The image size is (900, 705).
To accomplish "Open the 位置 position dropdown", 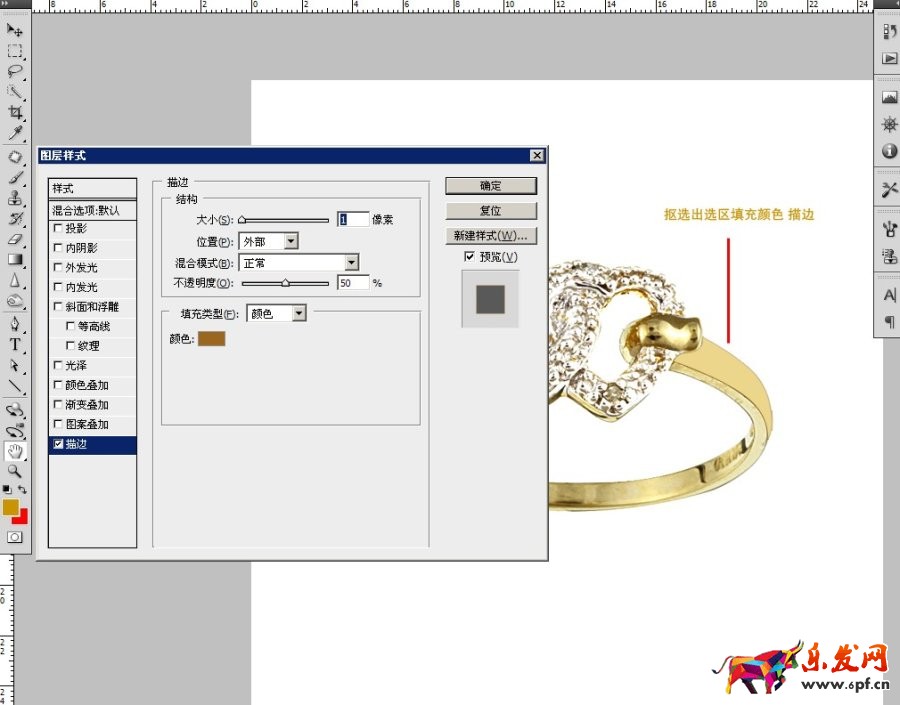I will pos(290,241).
